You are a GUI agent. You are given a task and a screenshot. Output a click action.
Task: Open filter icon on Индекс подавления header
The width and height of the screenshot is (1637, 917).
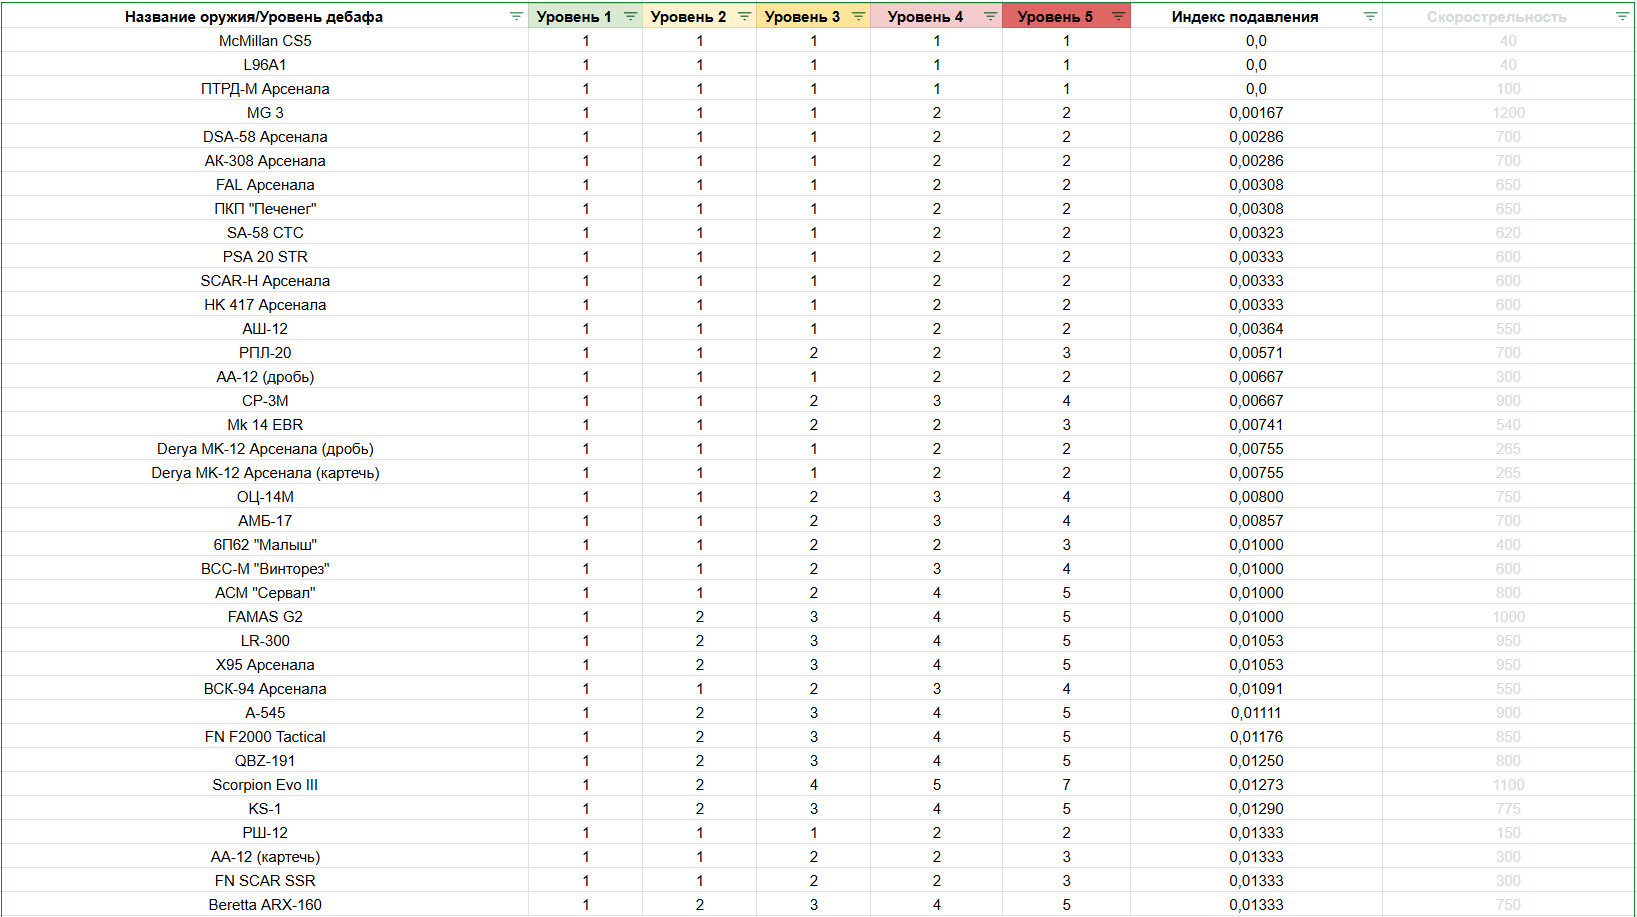[1370, 16]
